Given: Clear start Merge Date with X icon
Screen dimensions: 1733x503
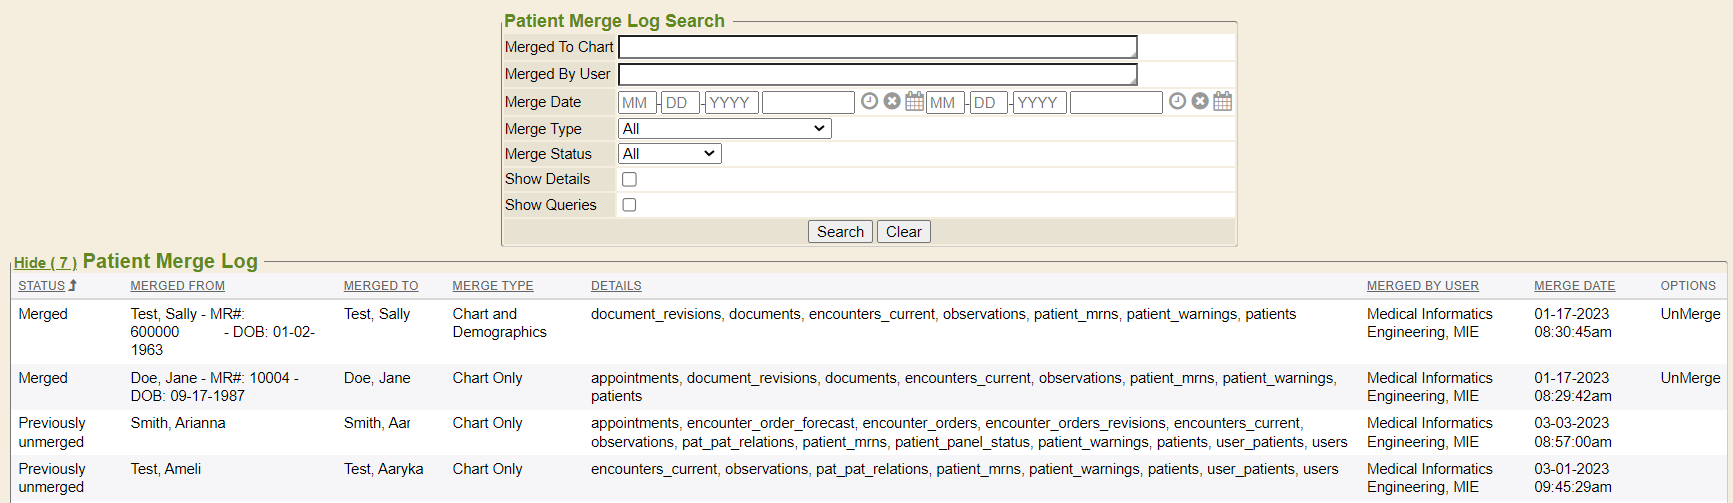Looking at the screenshot, I should (892, 101).
